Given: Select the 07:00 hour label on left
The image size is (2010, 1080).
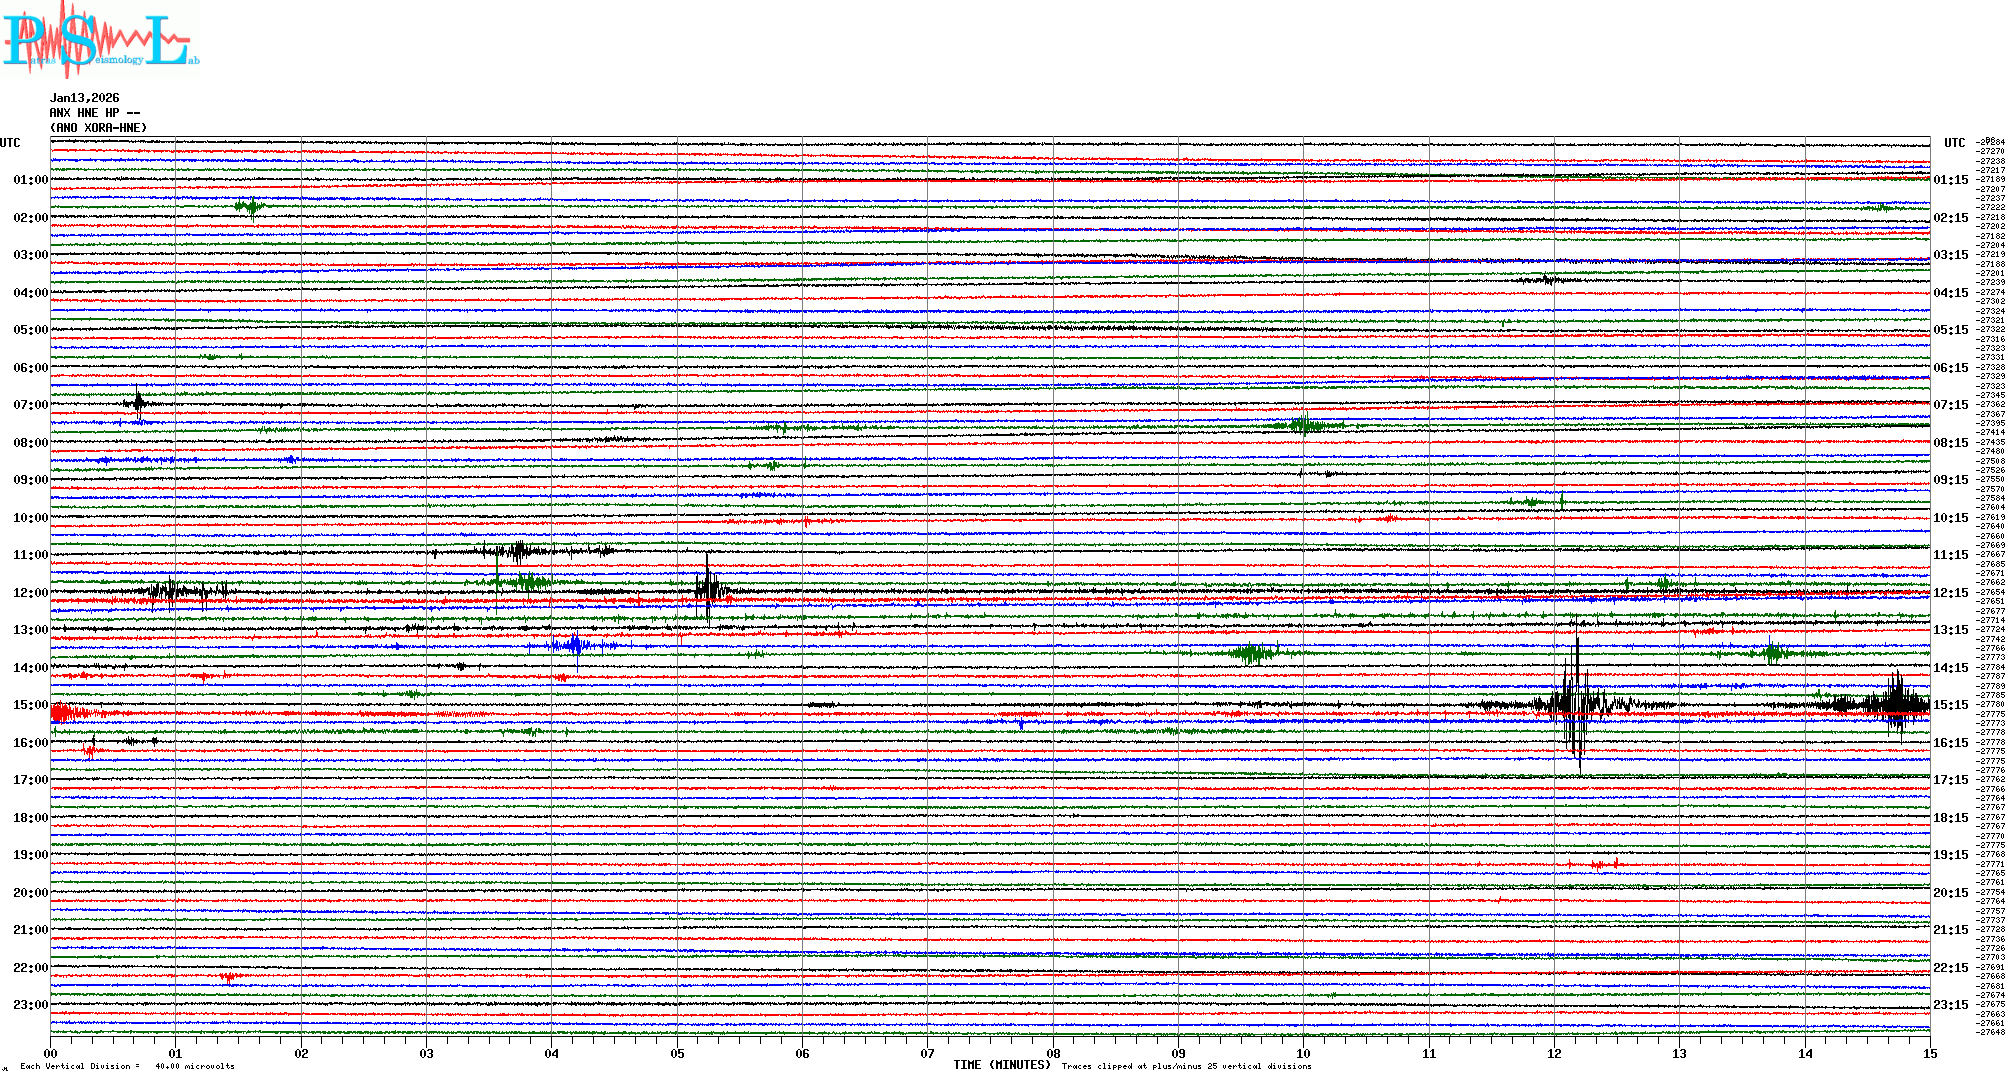Looking at the screenshot, I should tap(30, 405).
